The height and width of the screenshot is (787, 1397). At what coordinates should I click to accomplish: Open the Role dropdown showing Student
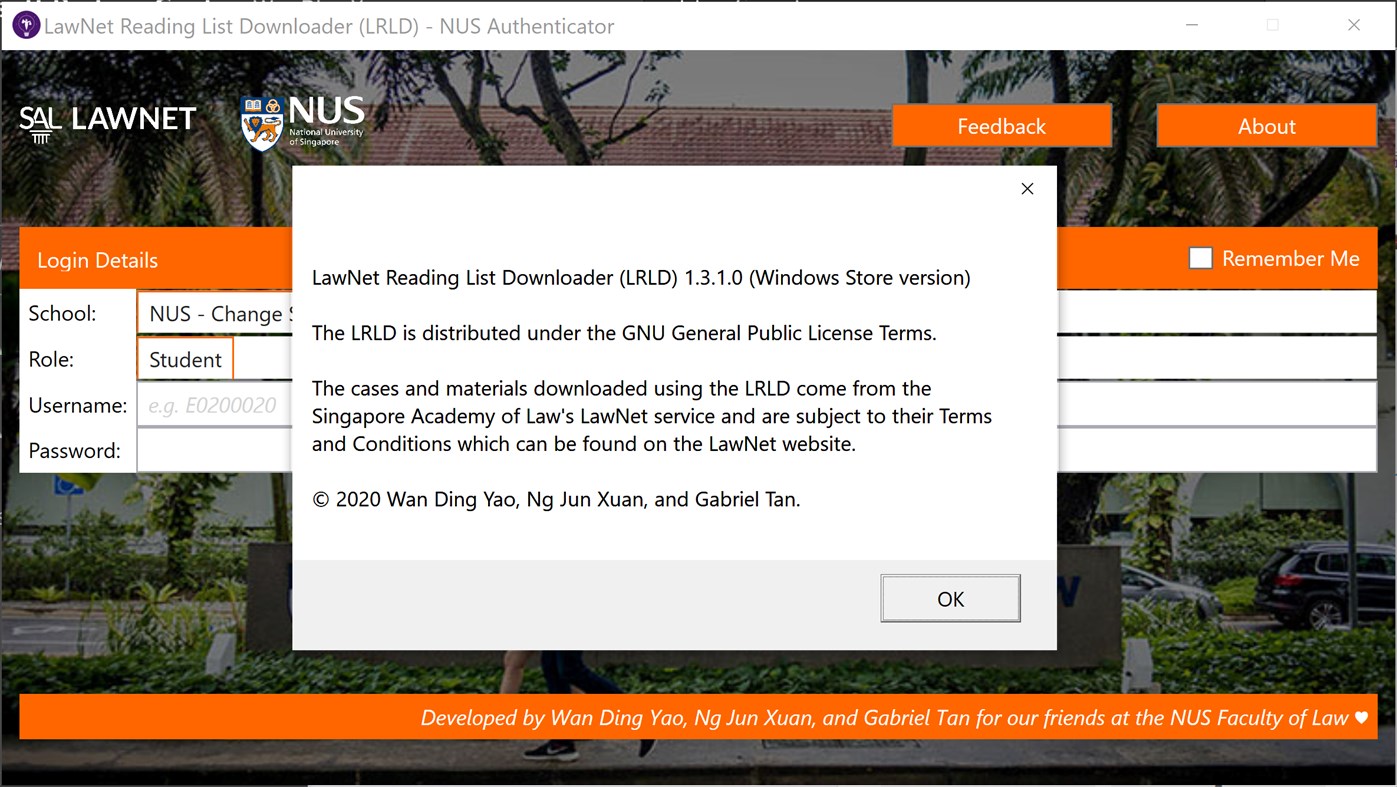[184, 358]
